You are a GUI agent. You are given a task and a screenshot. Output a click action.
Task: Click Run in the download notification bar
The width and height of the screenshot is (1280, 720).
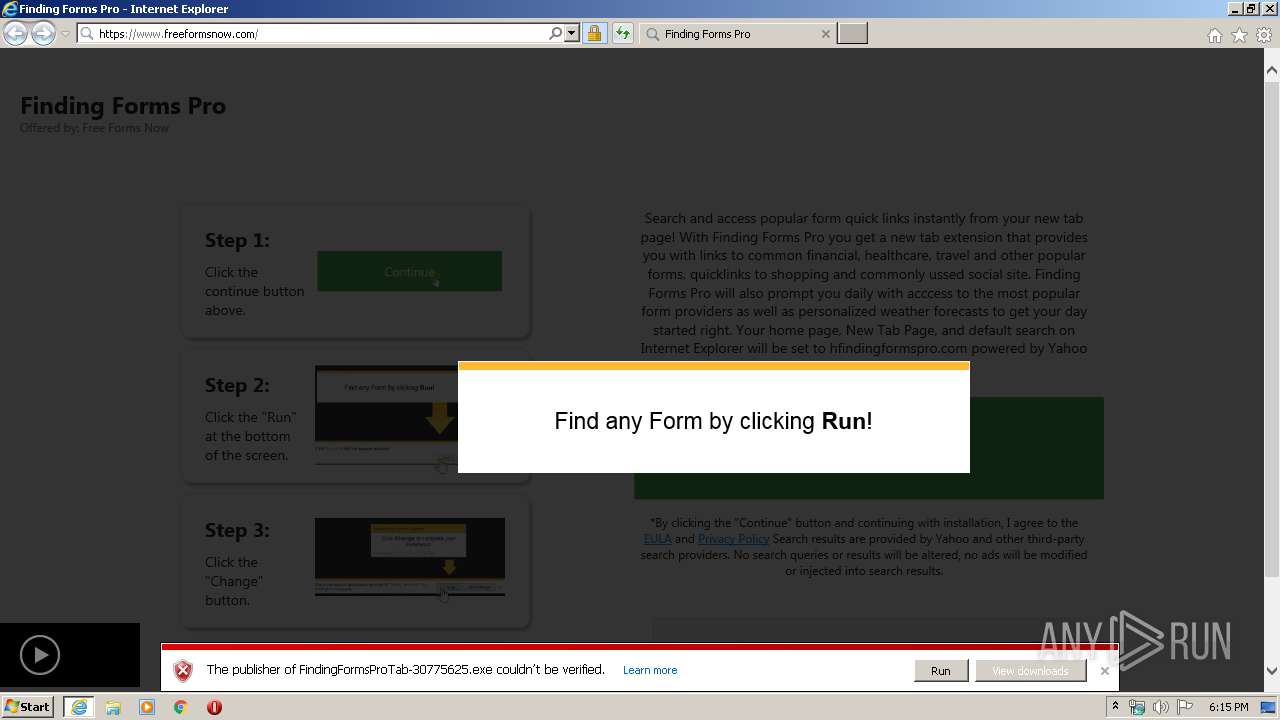pos(940,671)
